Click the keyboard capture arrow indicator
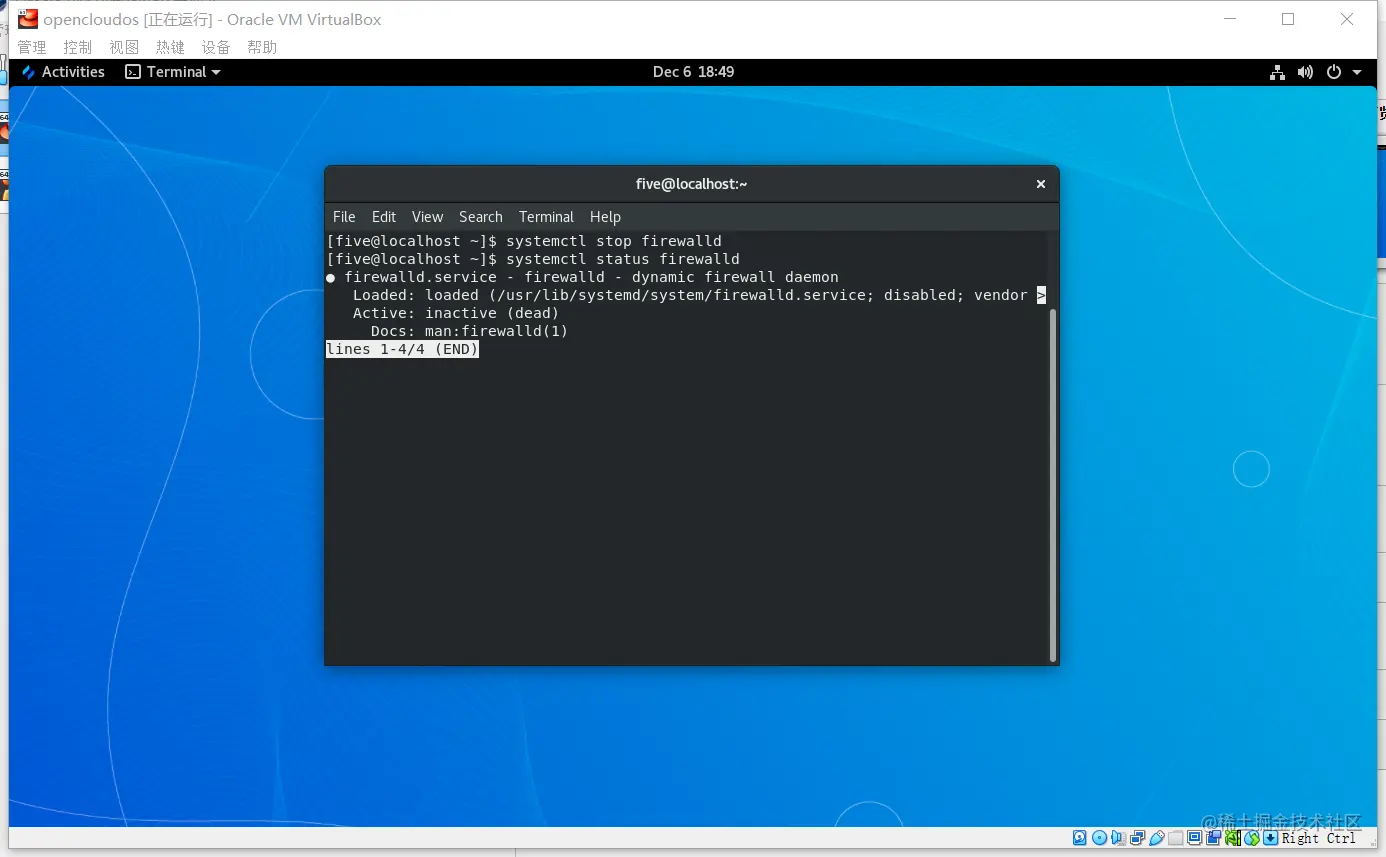 1270,838
